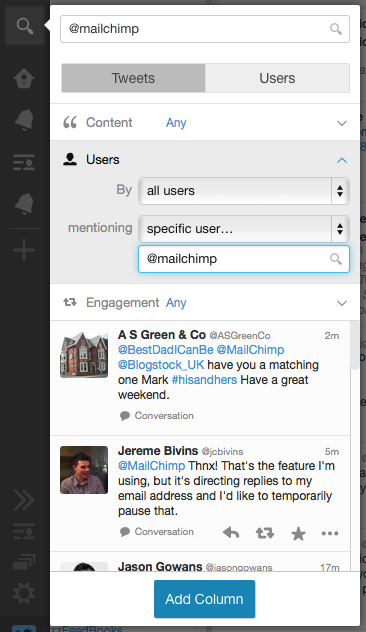Expand the Content filter chevron
Viewport: 366px width, 632px height.
tap(342, 123)
